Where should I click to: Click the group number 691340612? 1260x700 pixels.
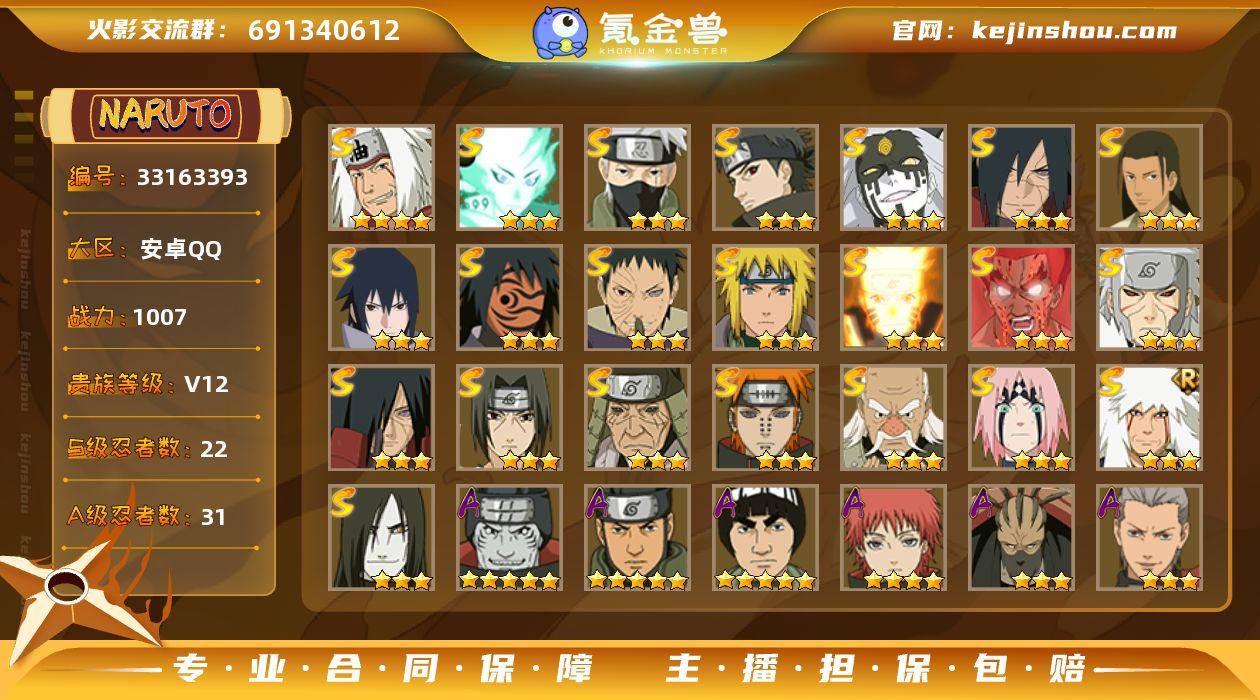tap(324, 30)
